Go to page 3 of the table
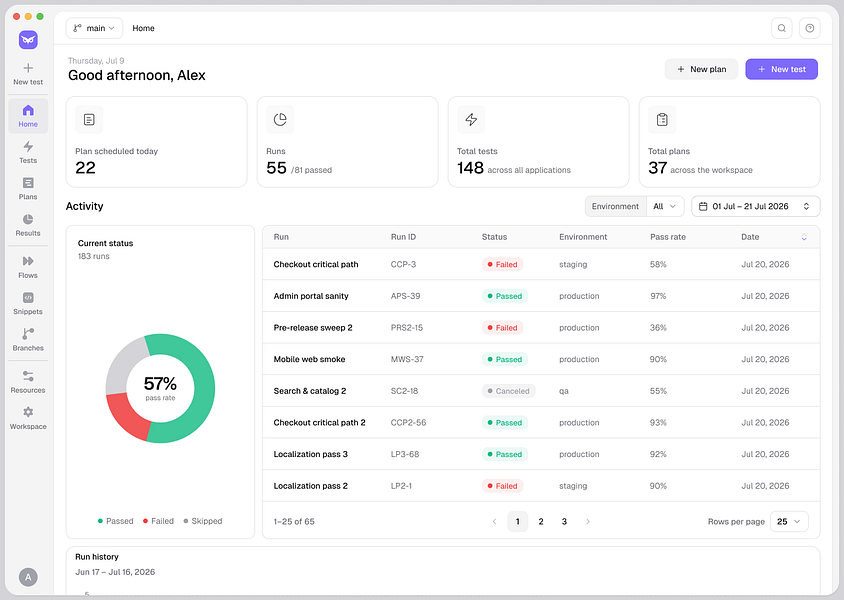844x600 pixels. pyautogui.click(x=564, y=521)
